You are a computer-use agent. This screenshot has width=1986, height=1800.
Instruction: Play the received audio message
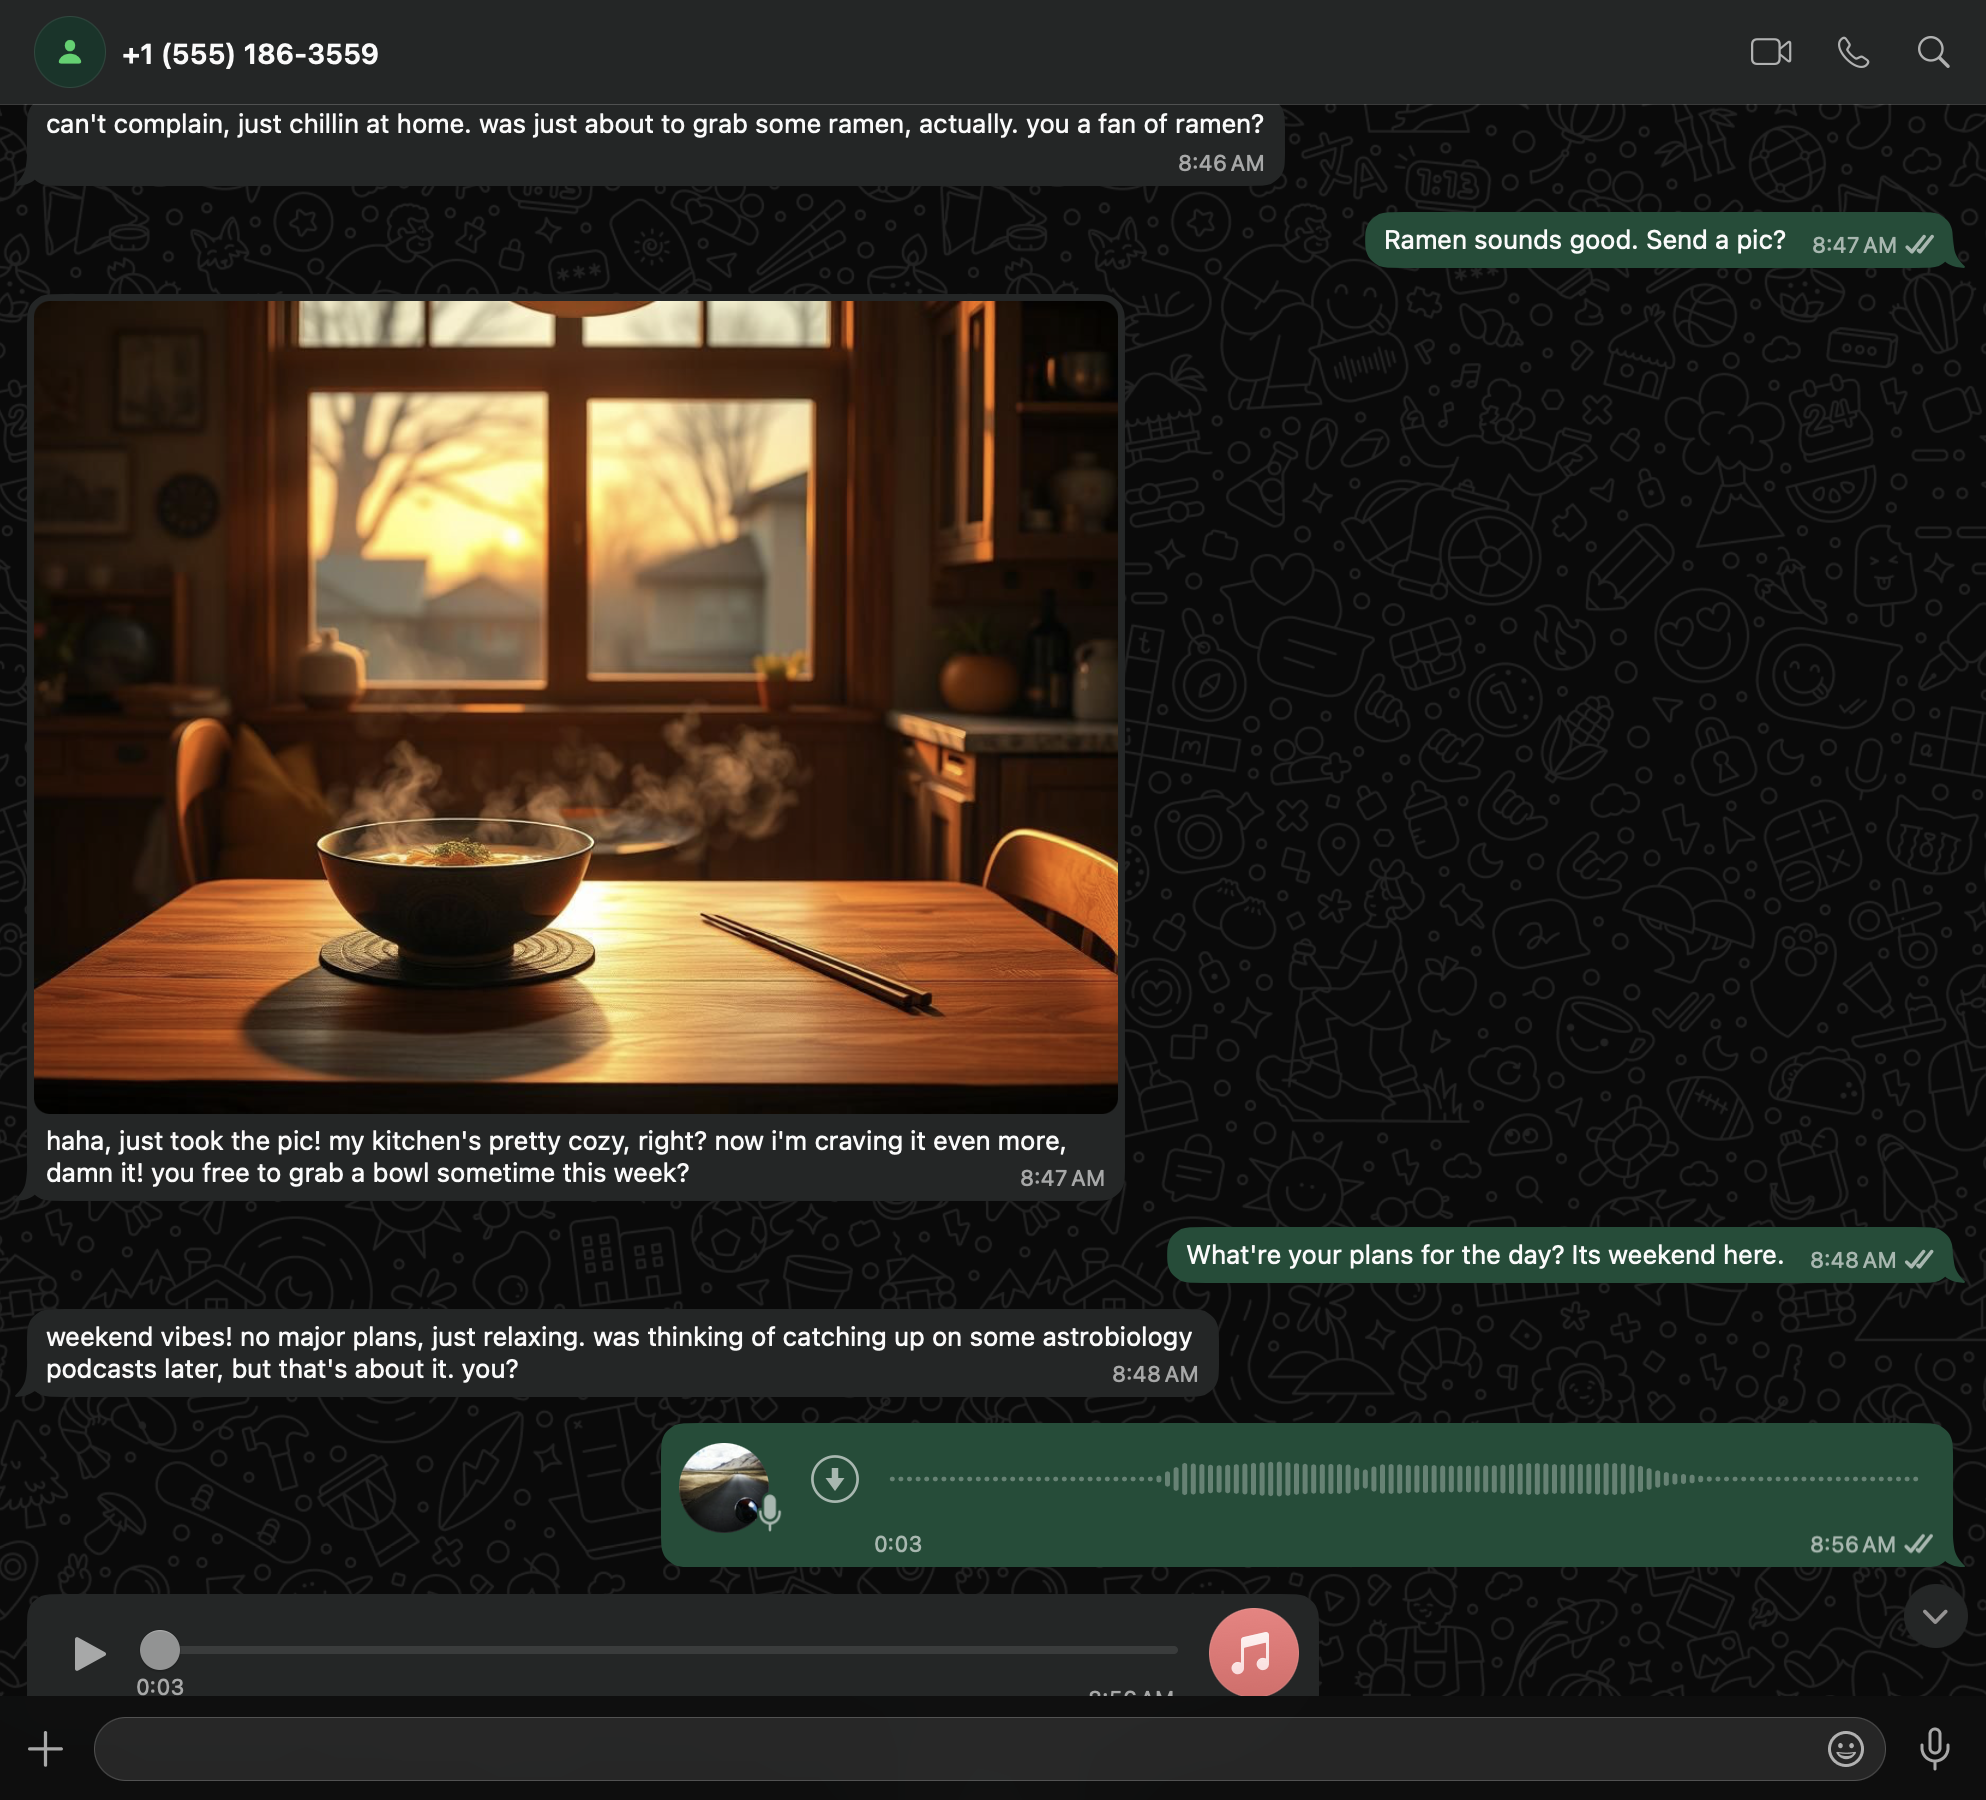click(x=89, y=1653)
